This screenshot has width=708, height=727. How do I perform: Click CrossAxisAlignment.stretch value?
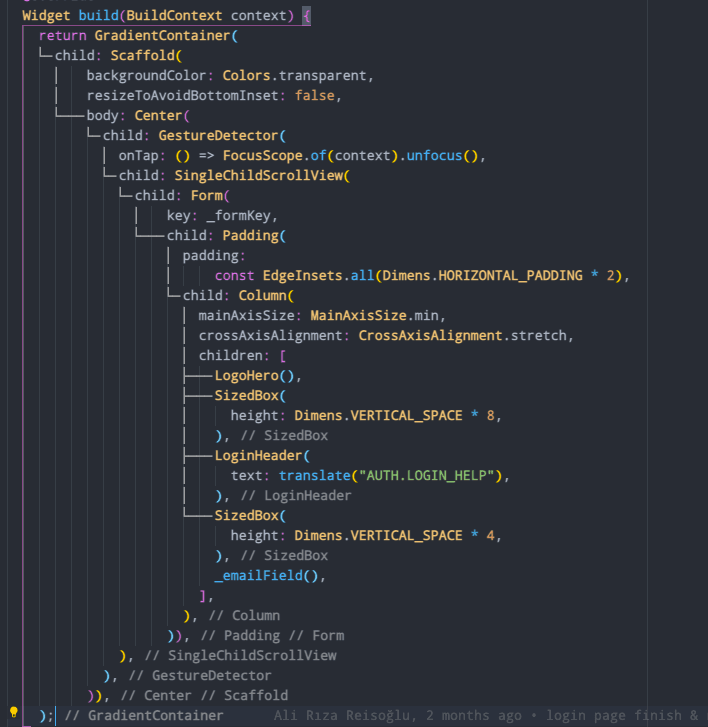click(x=462, y=335)
